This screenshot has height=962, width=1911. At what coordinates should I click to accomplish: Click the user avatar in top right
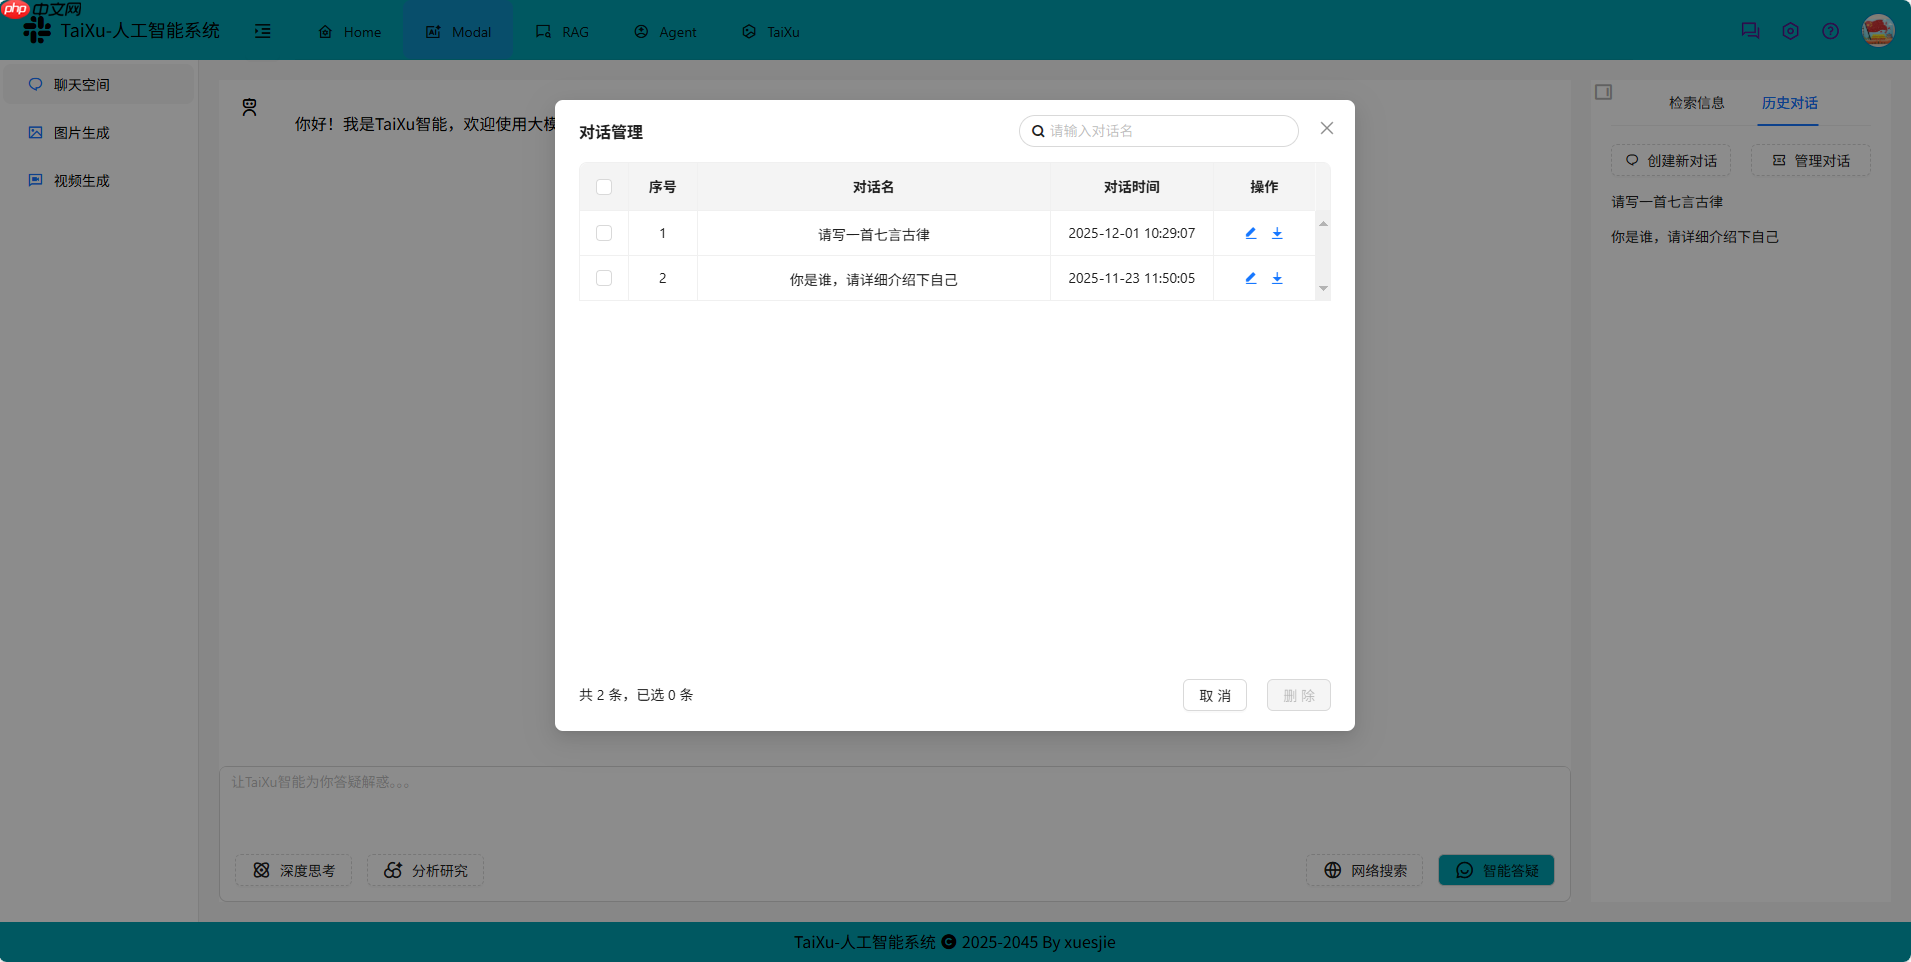click(1878, 31)
